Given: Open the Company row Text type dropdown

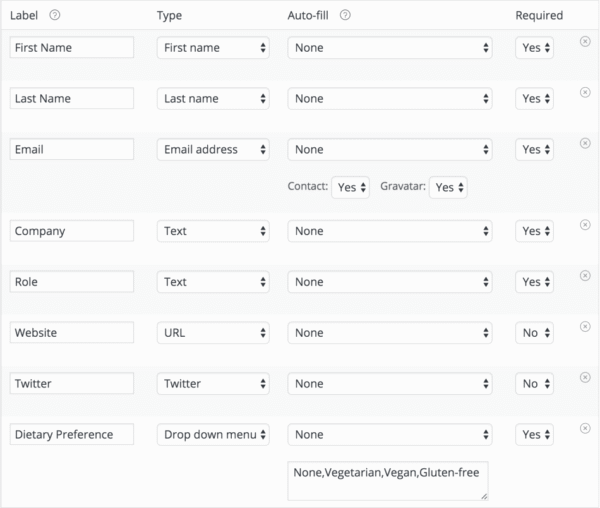Looking at the screenshot, I should coord(213,231).
